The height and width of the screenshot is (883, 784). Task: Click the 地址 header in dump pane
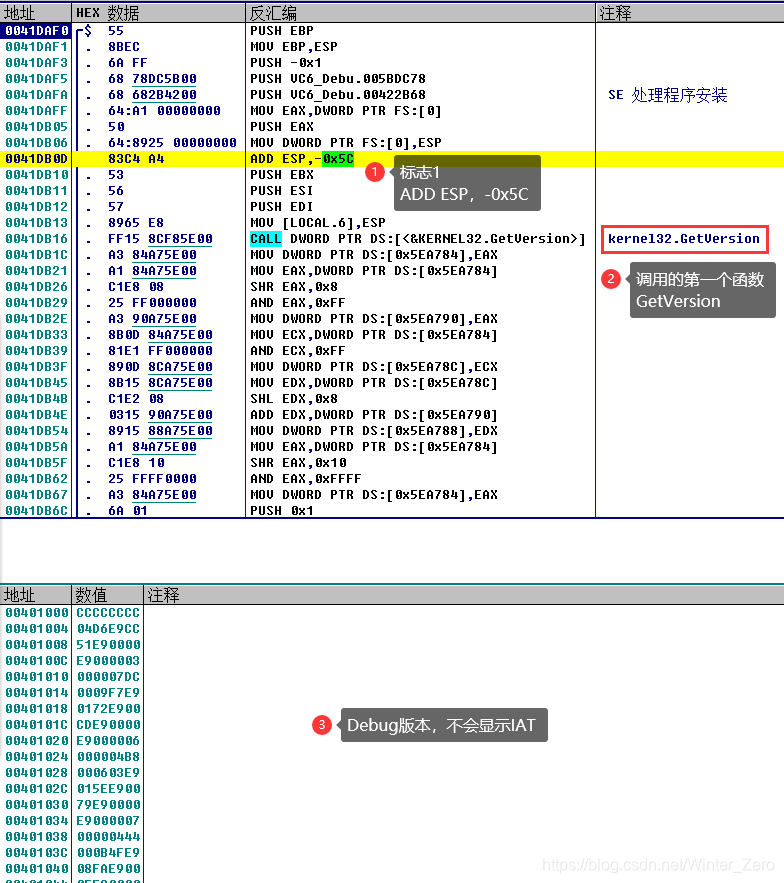click(x=35, y=595)
